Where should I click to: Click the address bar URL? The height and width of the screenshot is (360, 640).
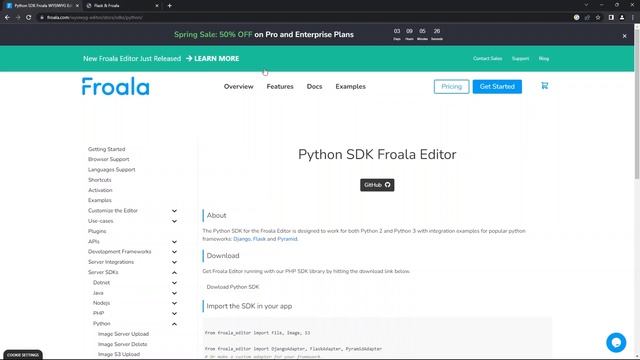click(x=95, y=18)
